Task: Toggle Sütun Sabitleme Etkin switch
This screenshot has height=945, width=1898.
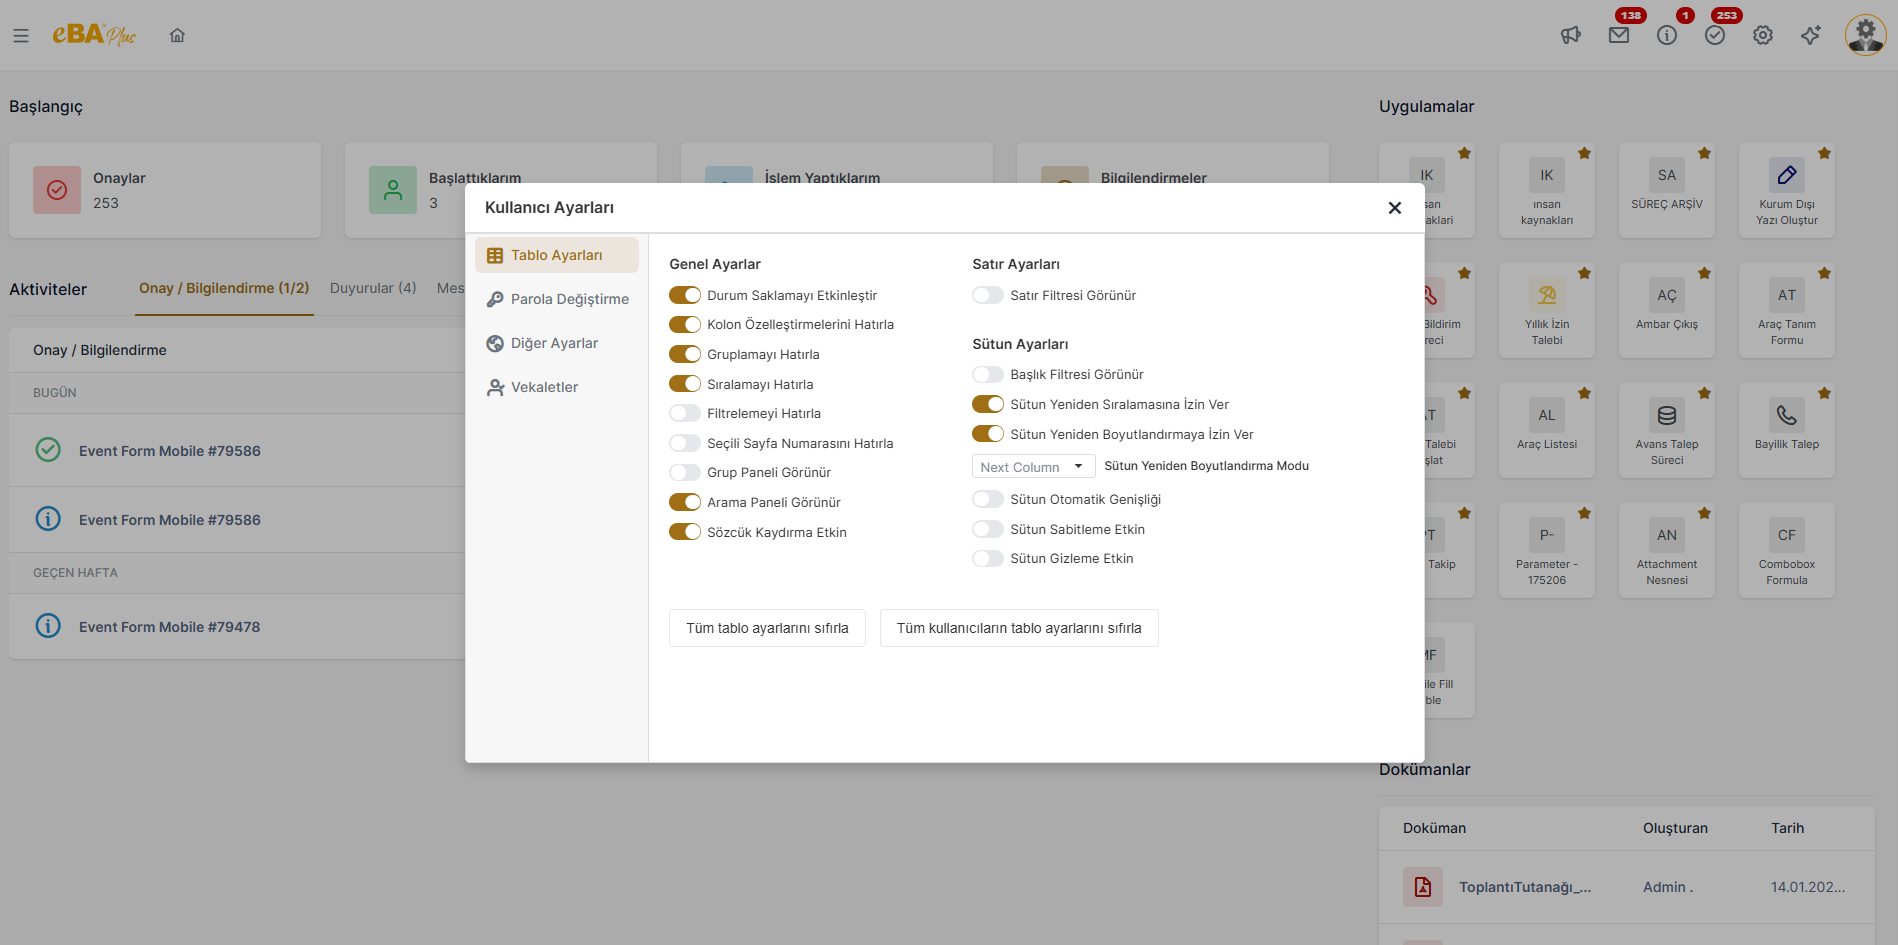Action: 988,529
